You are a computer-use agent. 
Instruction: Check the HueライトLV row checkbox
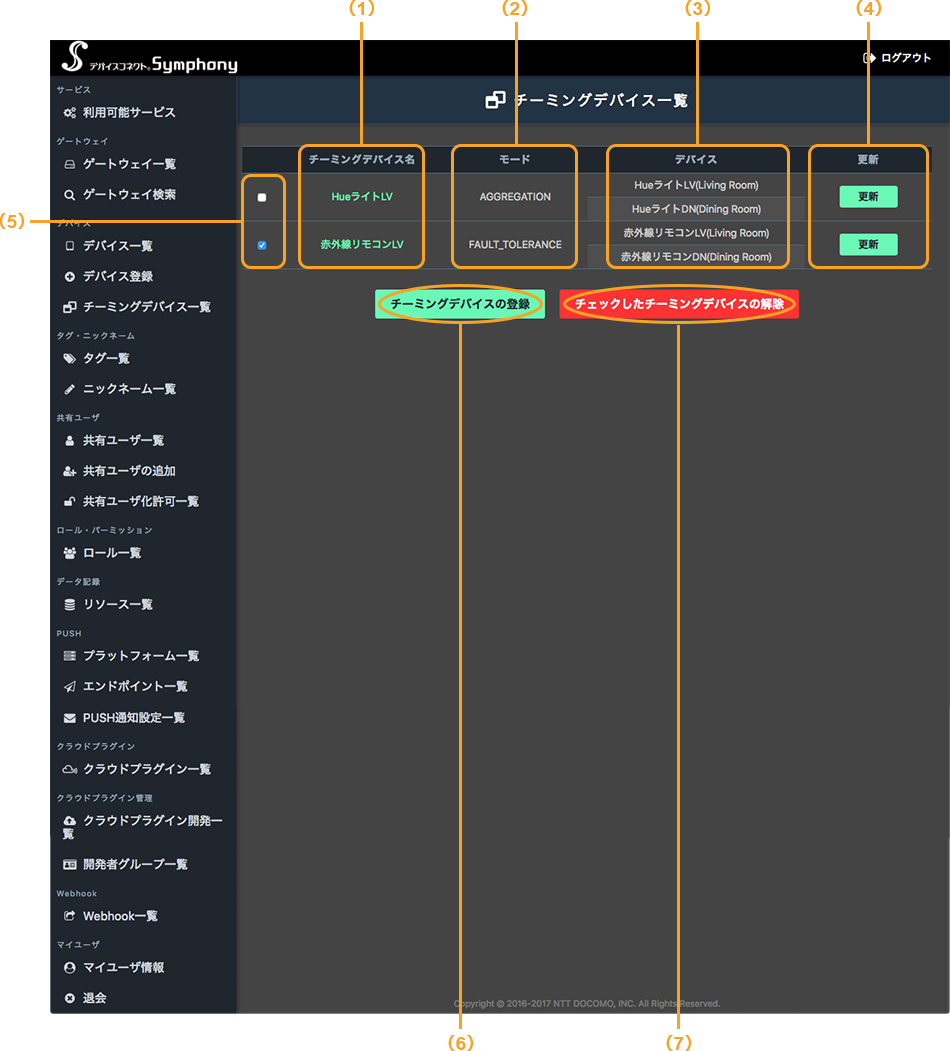(x=262, y=197)
